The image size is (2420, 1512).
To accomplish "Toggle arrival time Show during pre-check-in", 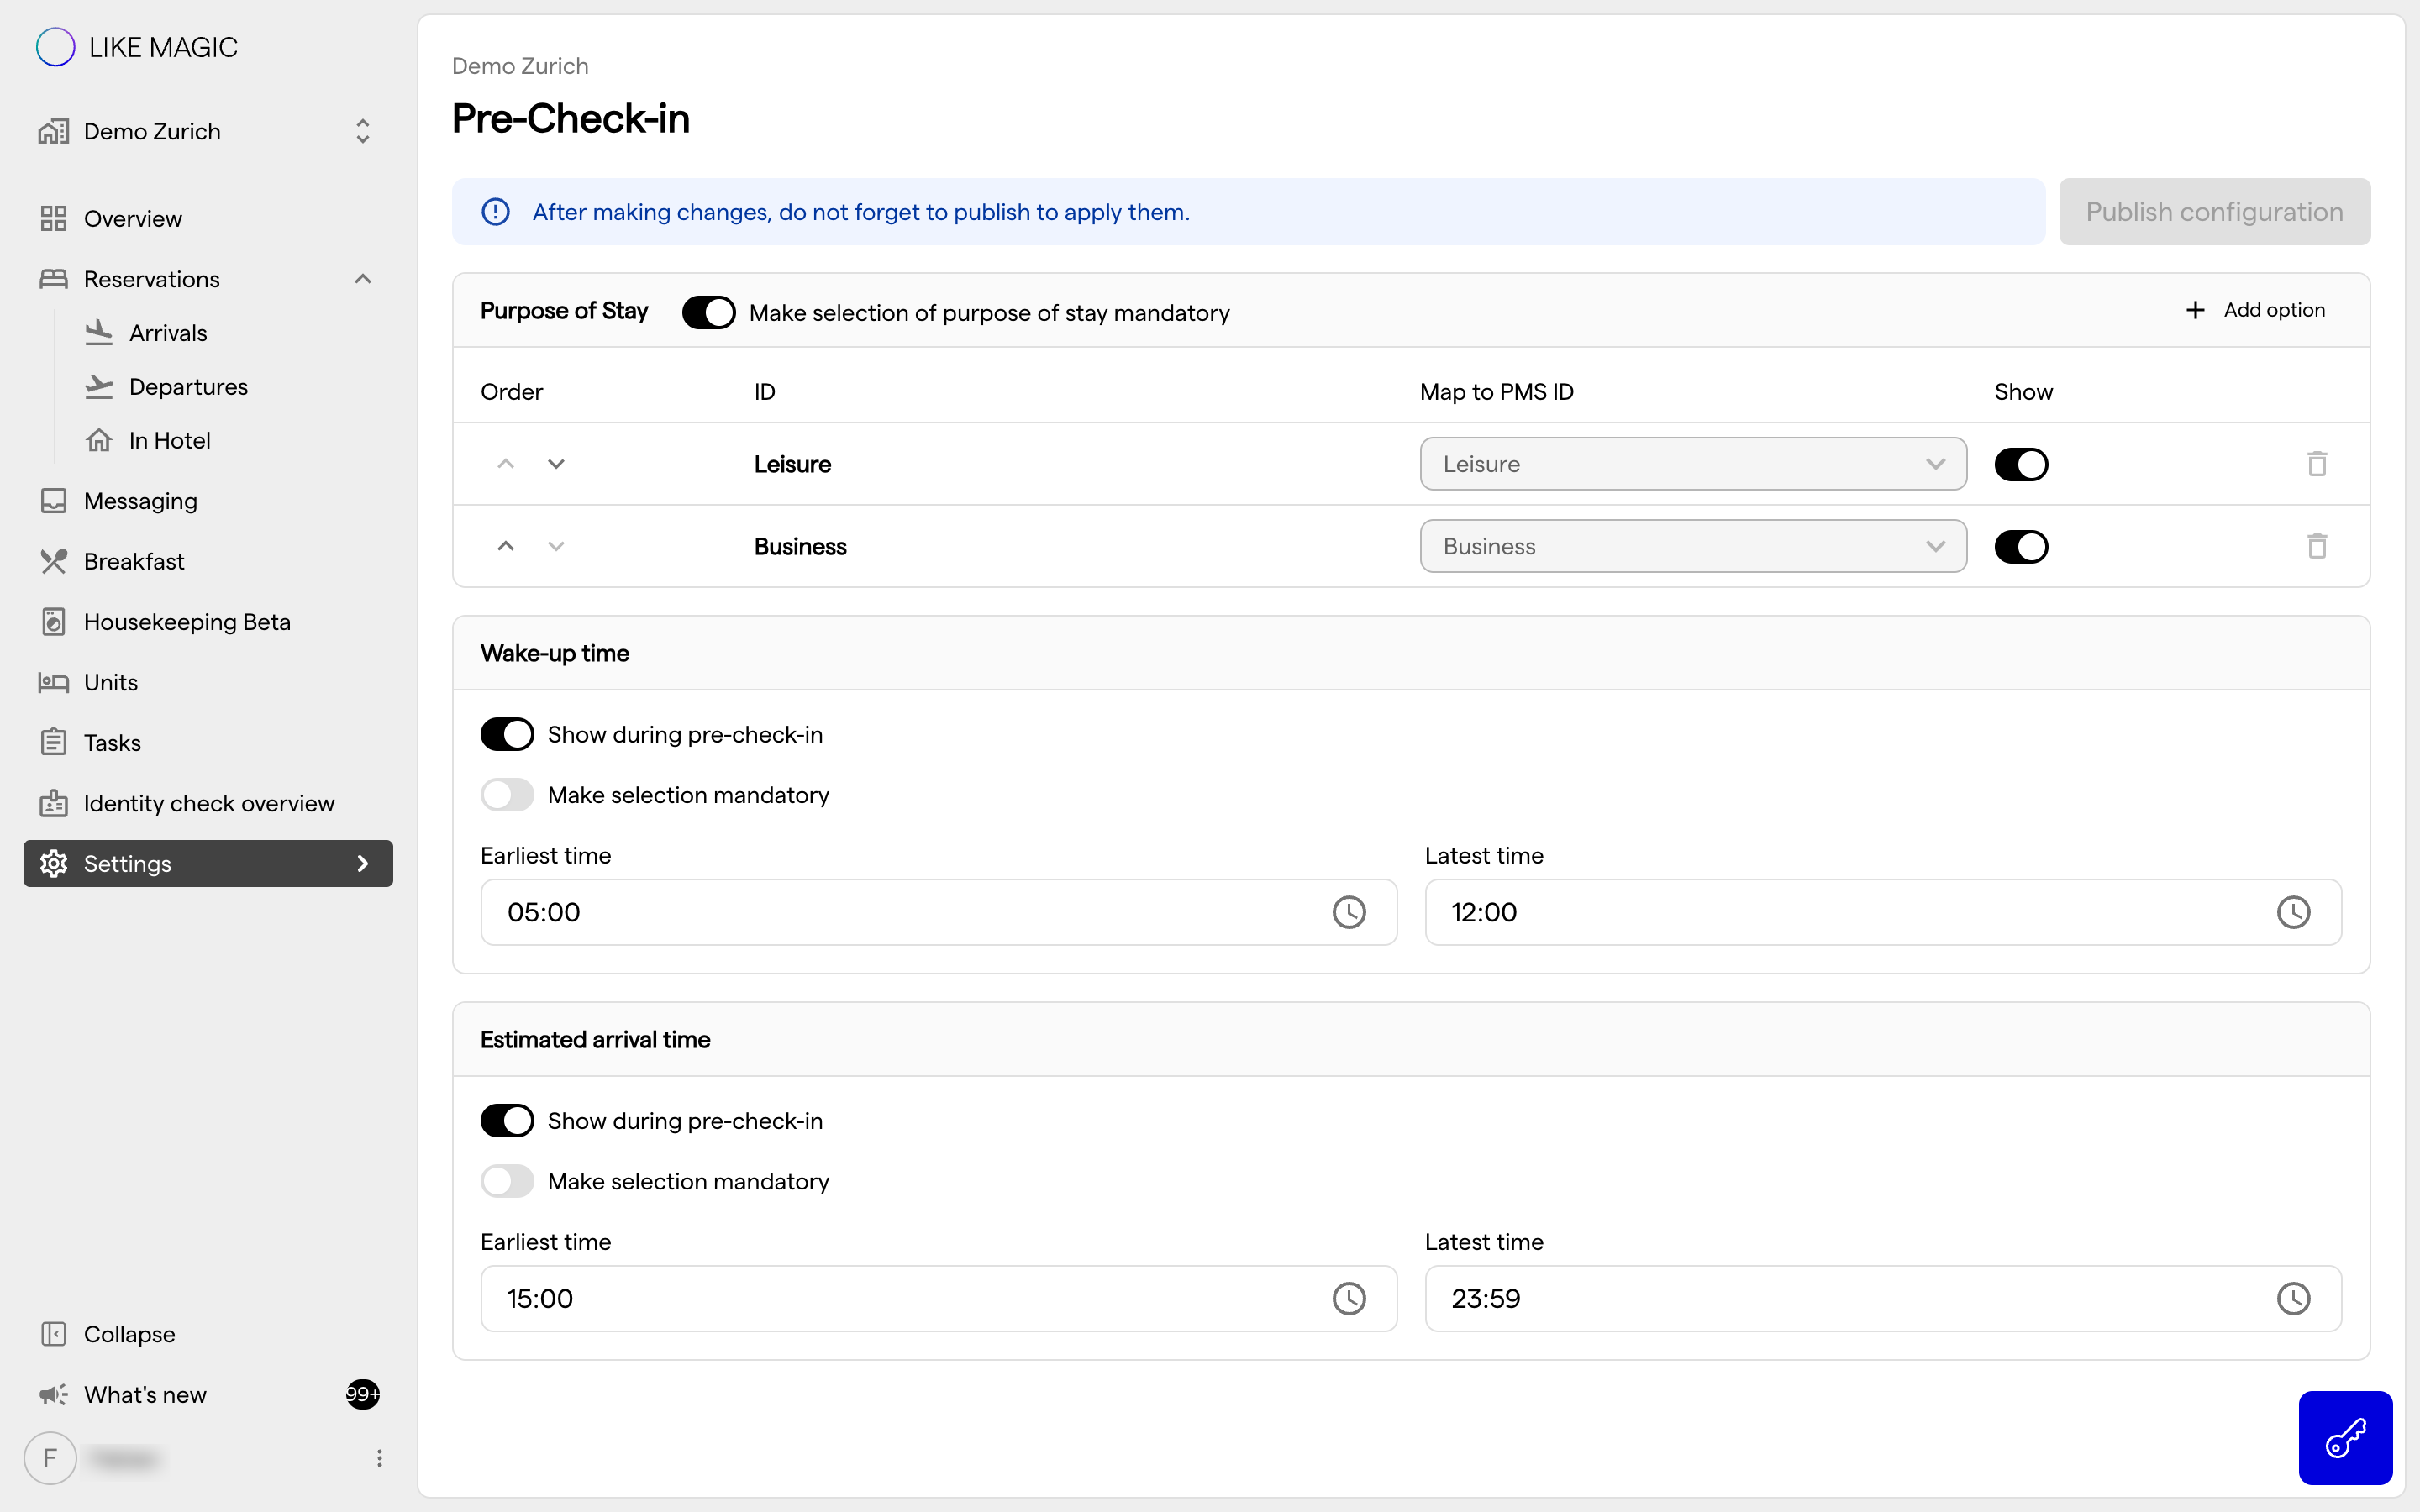I will pyautogui.click(x=507, y=1121).
